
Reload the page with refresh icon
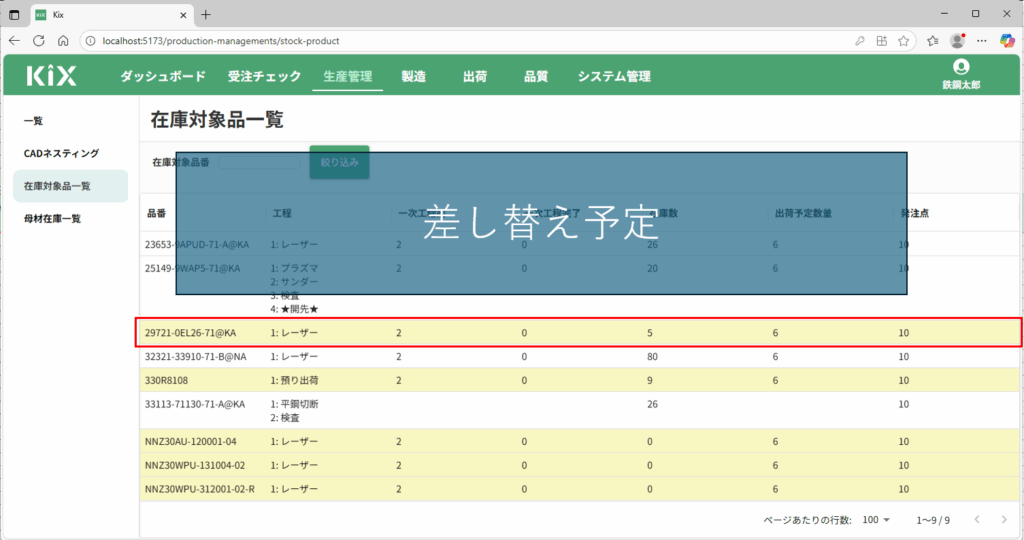pyautogui.click(x=39, y=40)
